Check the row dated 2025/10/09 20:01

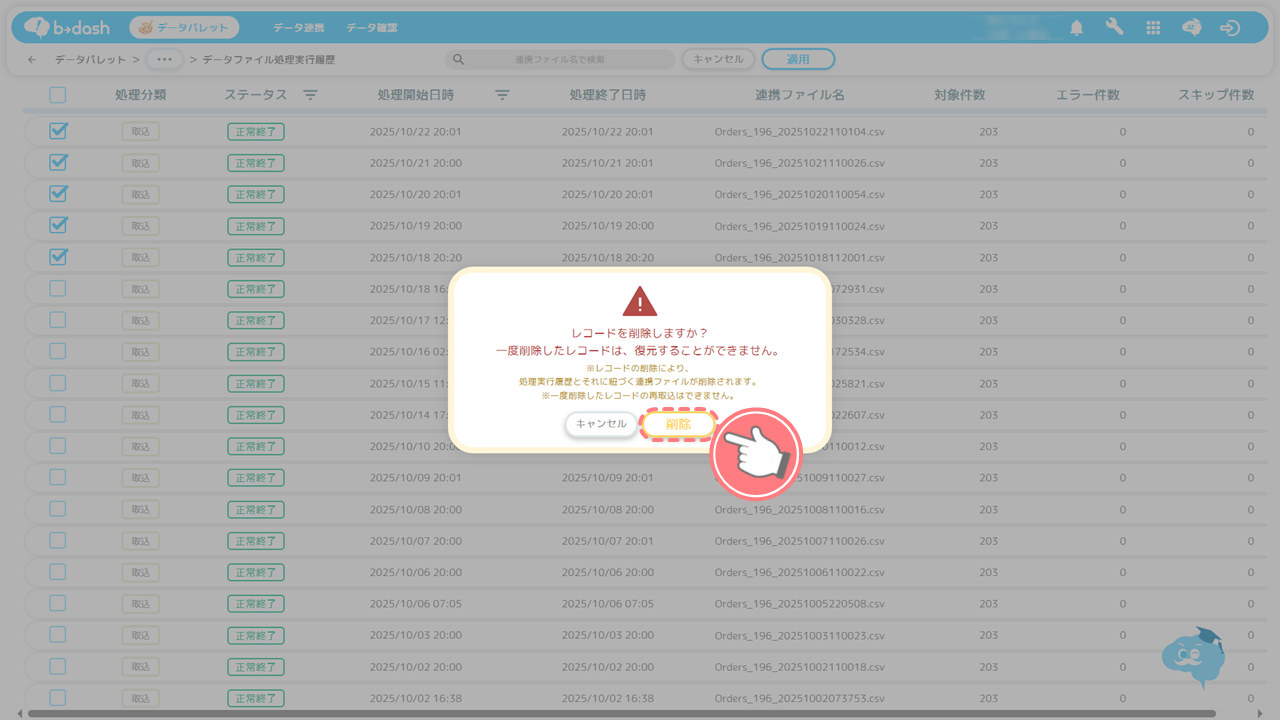point(58,478)
